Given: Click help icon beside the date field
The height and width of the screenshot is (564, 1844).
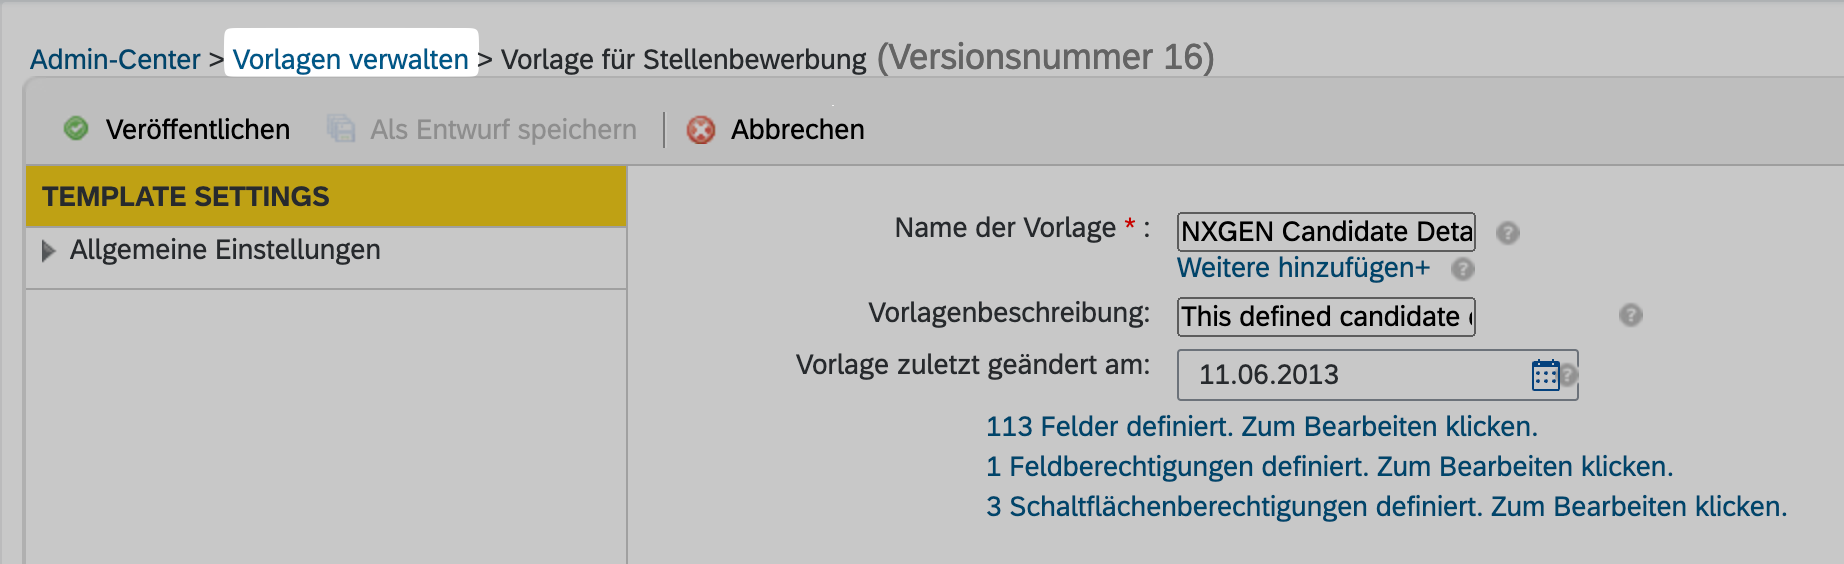Looking at the screenshot, I should point(1570,374).
